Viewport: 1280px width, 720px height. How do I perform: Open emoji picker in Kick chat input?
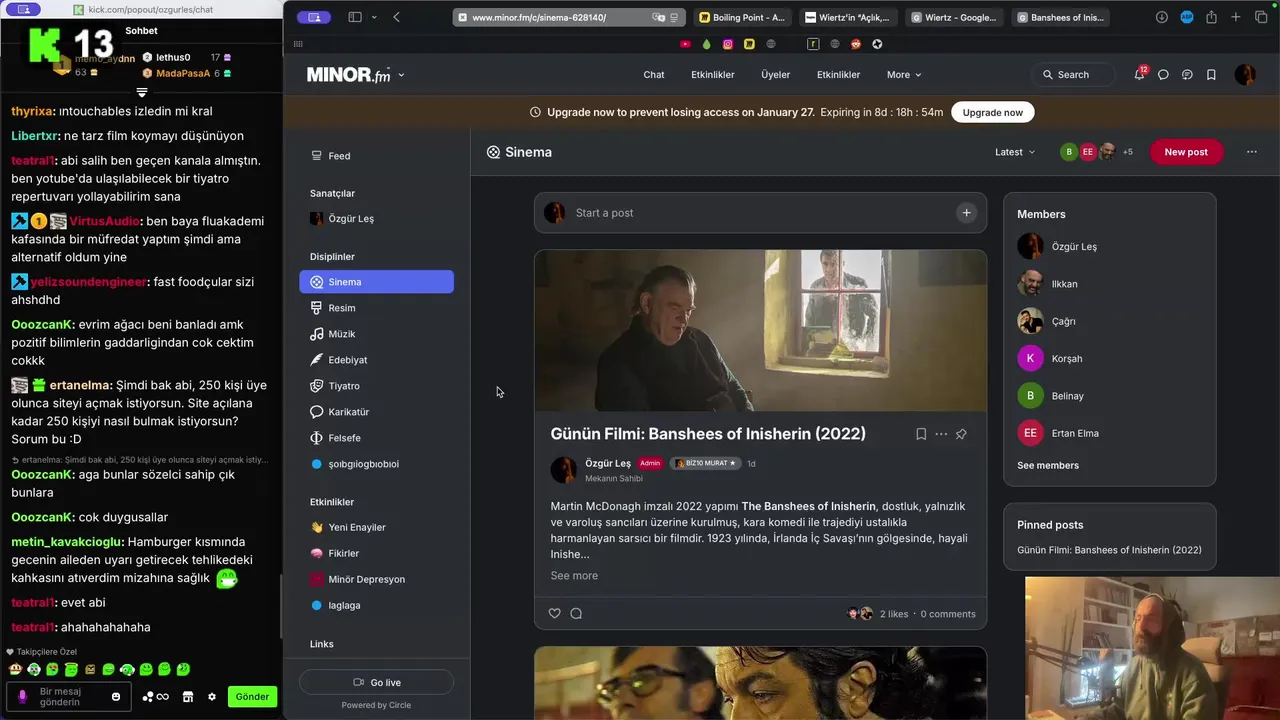click(116, 697)
